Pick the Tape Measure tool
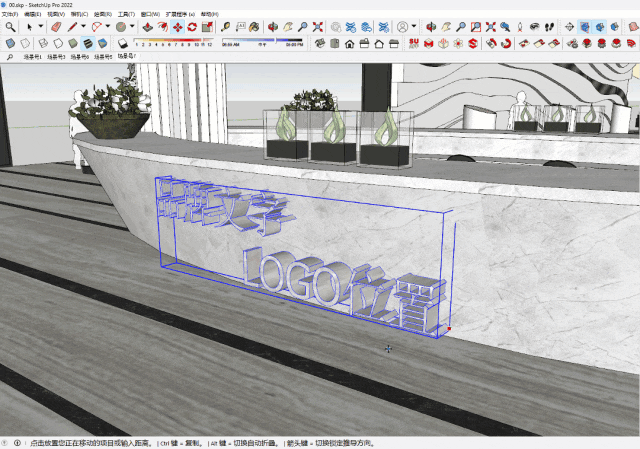 click(225, 27)
